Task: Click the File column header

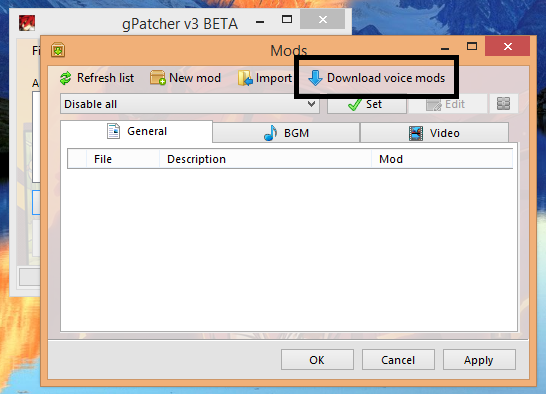Action: point(123,159)
